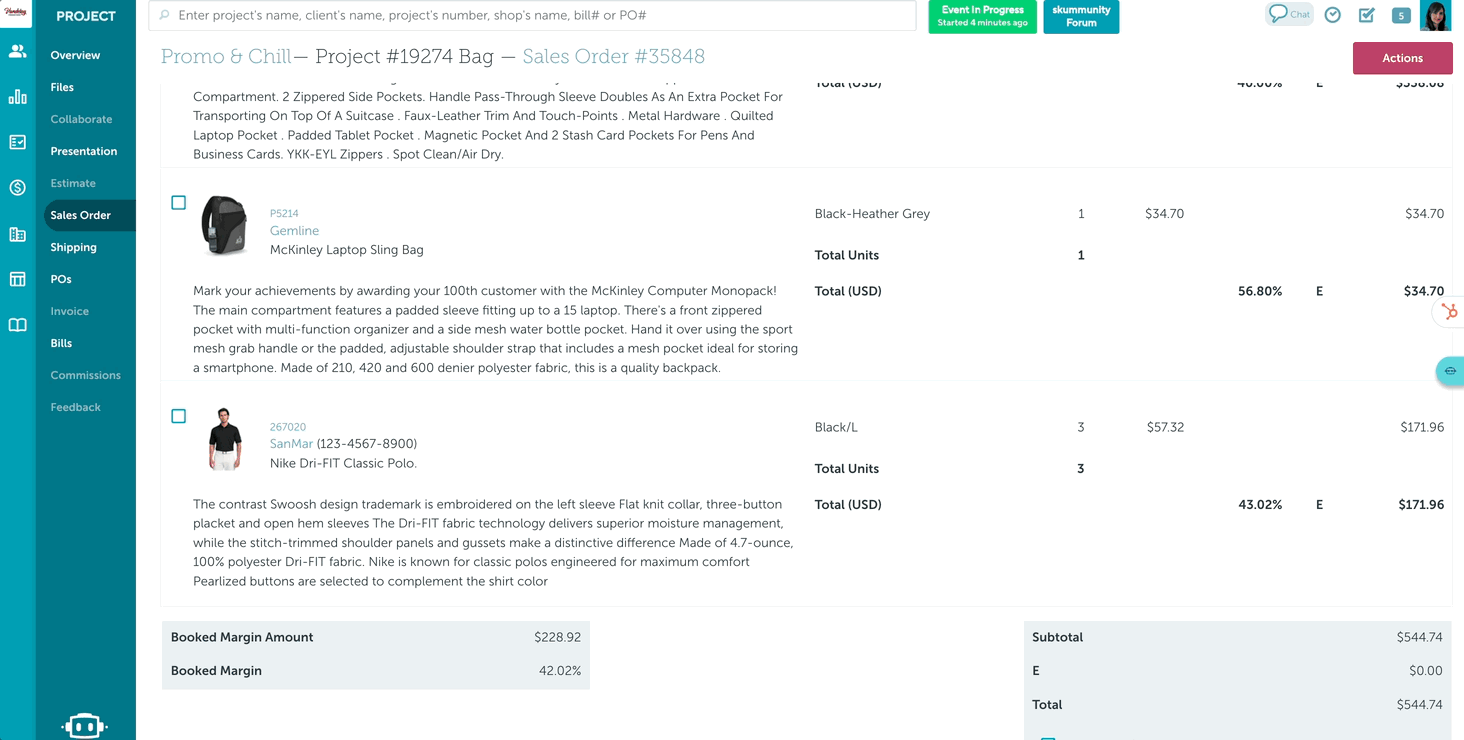Open the people/contacts icon in left rail
The image size is (1464, 740).
click(x=17, y=51)
